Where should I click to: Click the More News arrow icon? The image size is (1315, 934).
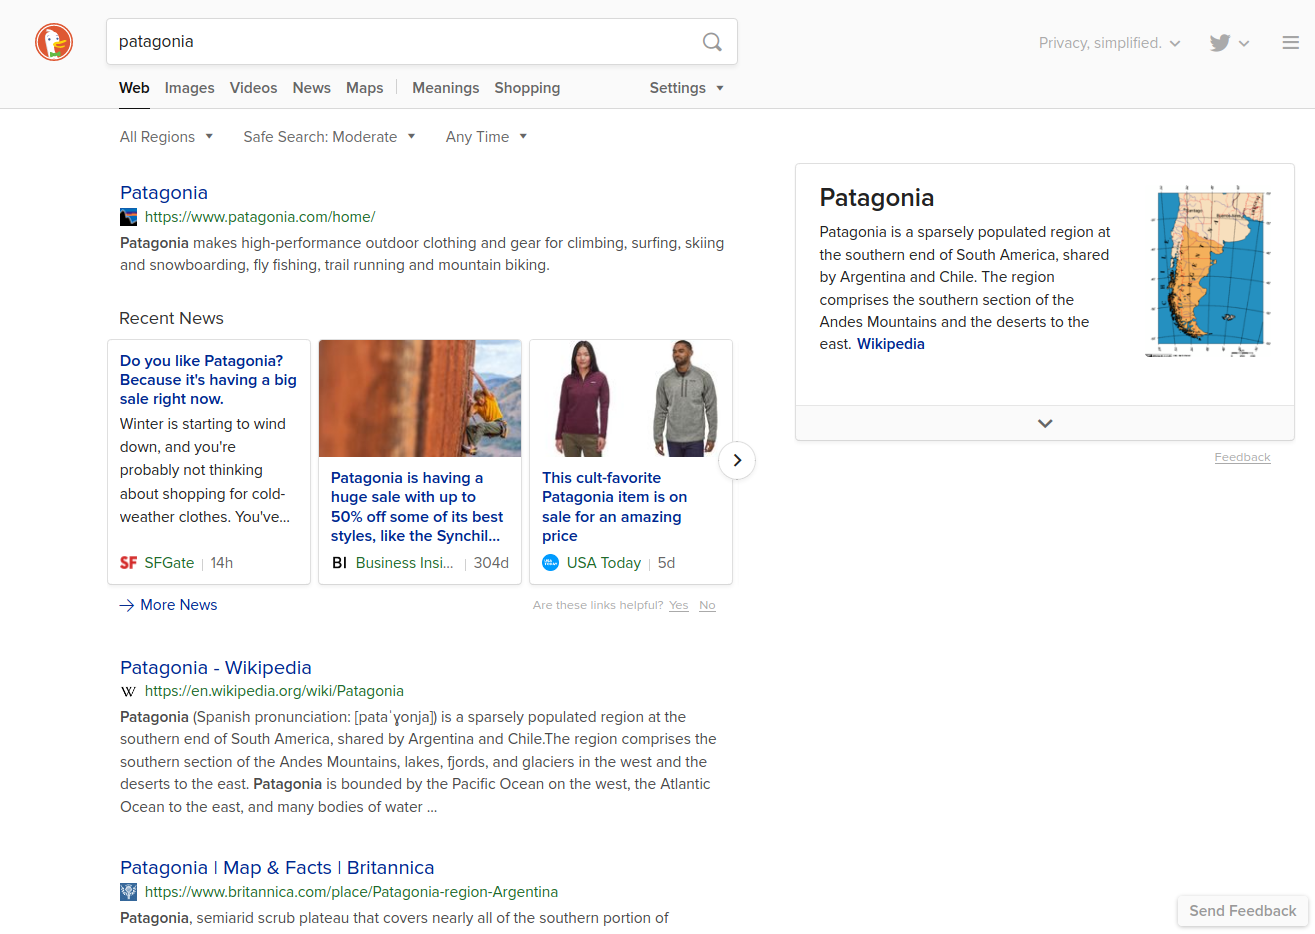click(x=127, y=605)
